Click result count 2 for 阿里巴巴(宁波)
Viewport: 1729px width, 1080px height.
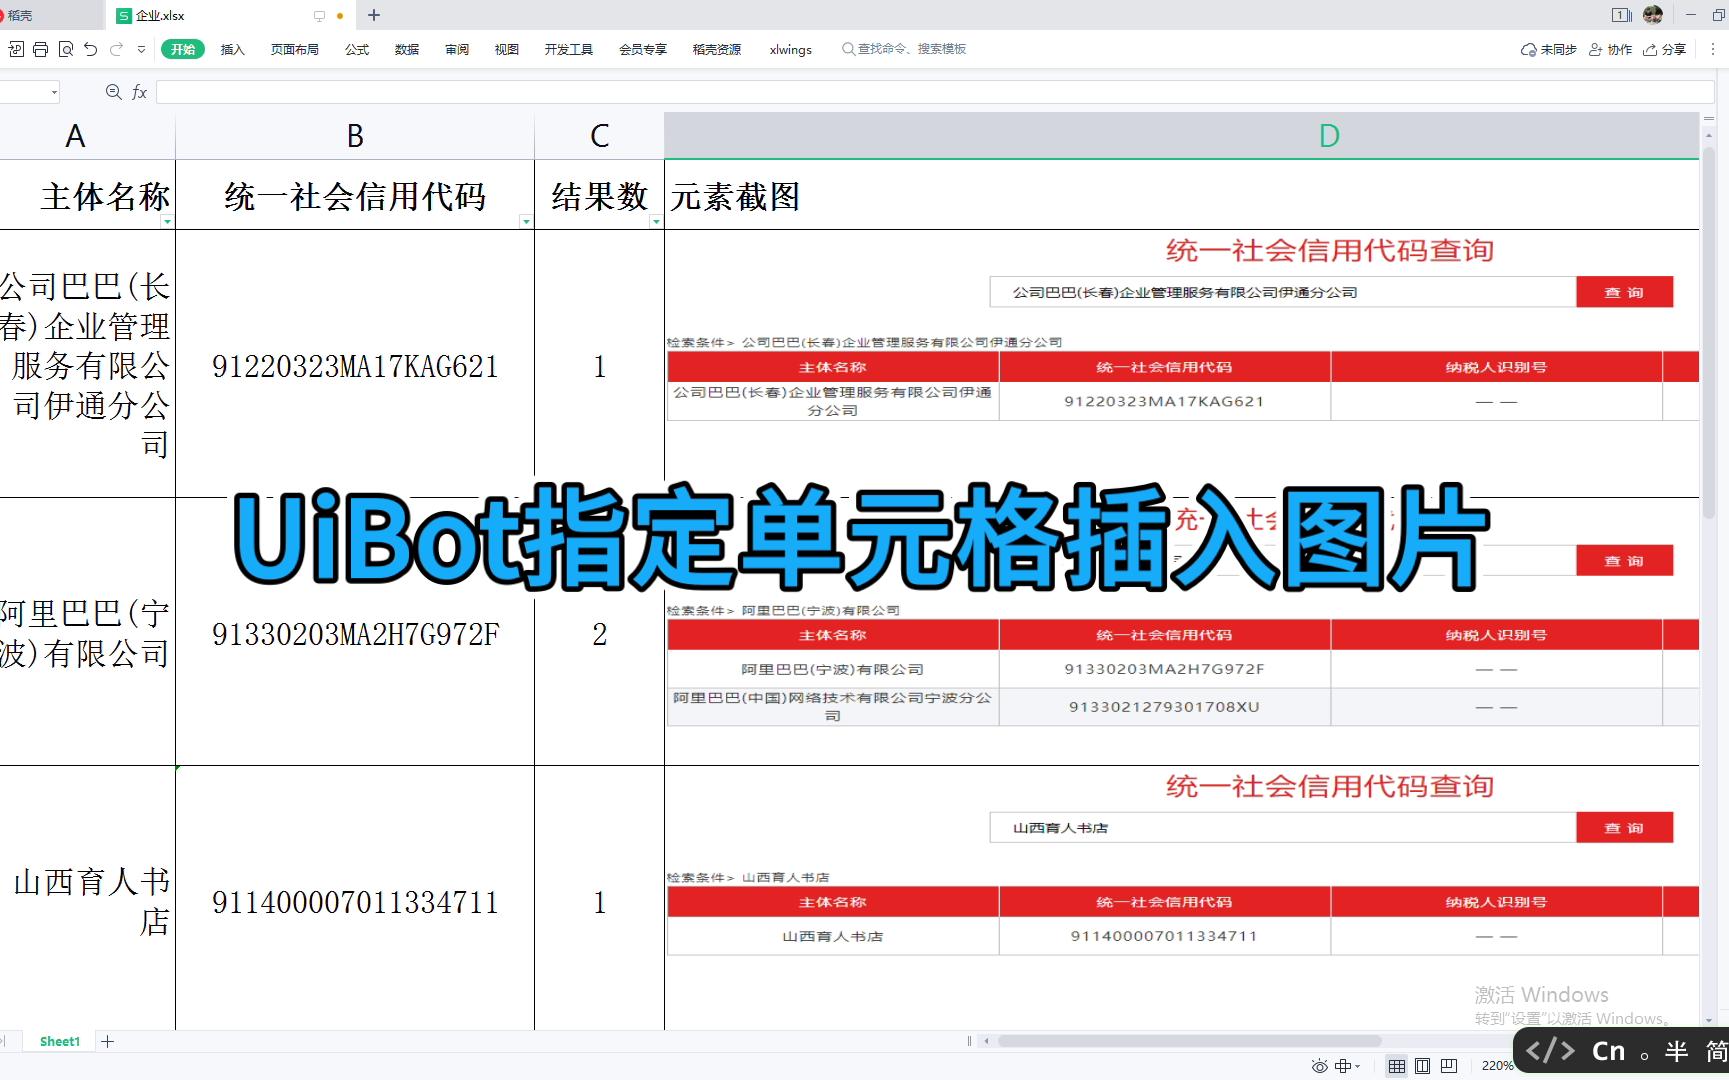(x=599, y=634)
